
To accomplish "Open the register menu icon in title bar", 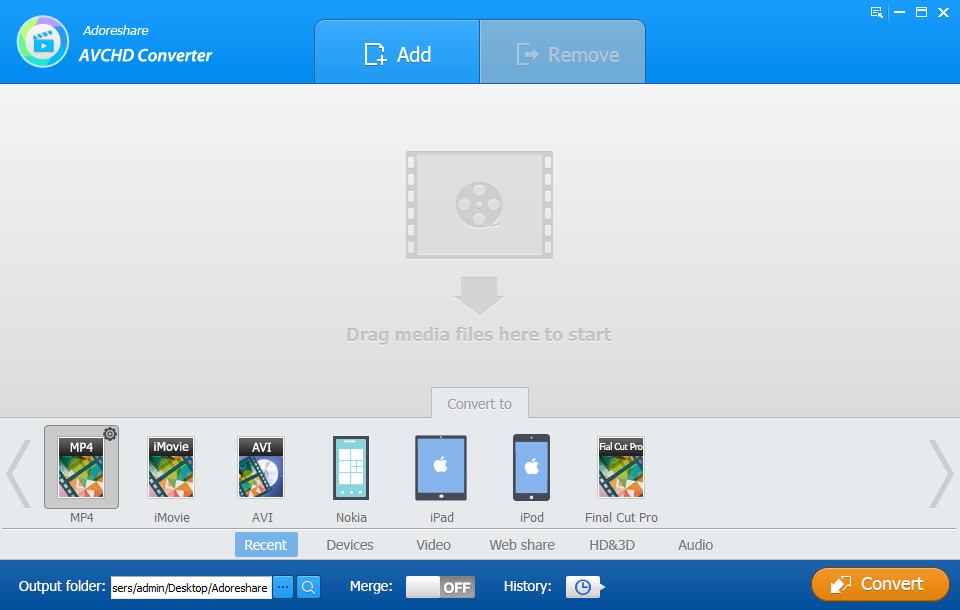I will pos(877,12).
